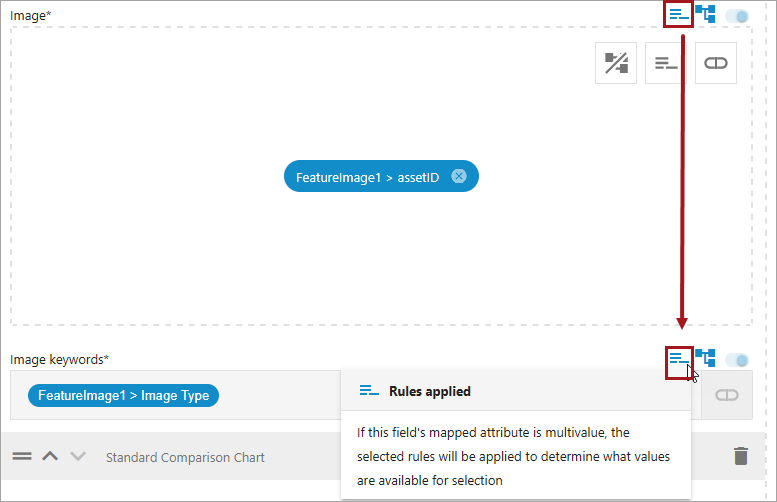The height and width of the screenshot is (502, 777).
Task: Open the hierarchy icon beside Image keywords
Action: click(x=706, y=358)
